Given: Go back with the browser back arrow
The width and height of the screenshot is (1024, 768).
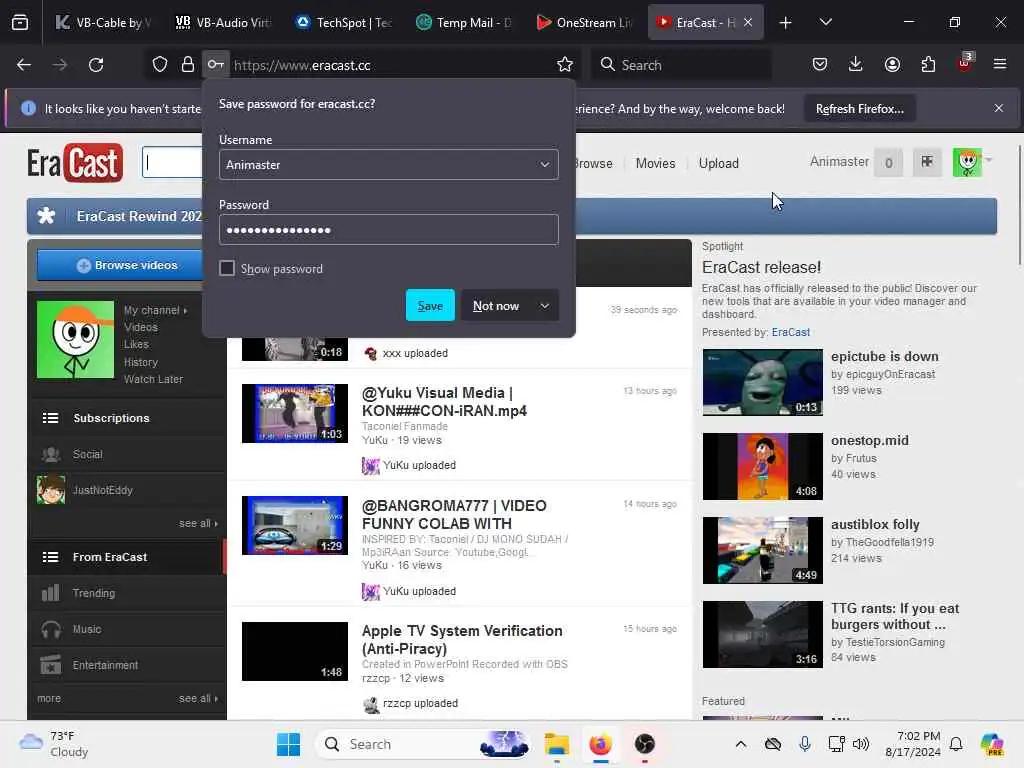Looking at the screenshot, I should (x=24, y=65).
